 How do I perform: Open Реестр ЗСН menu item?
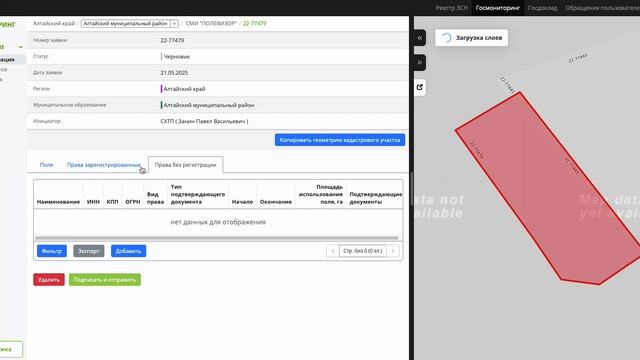click(x=451, y=8)
